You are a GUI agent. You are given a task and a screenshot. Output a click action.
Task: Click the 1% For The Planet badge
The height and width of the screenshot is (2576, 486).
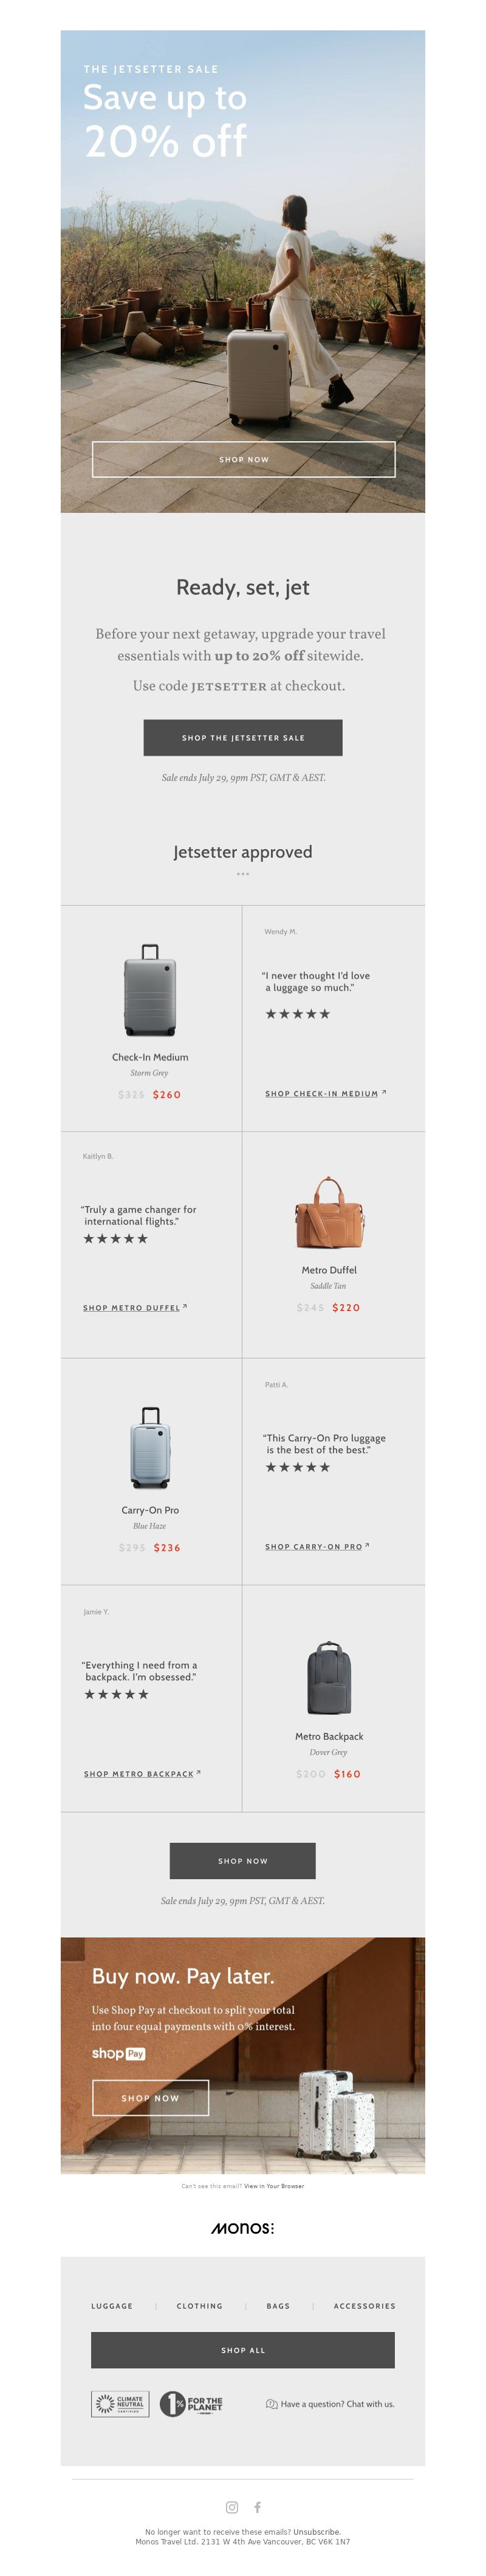192,2403
